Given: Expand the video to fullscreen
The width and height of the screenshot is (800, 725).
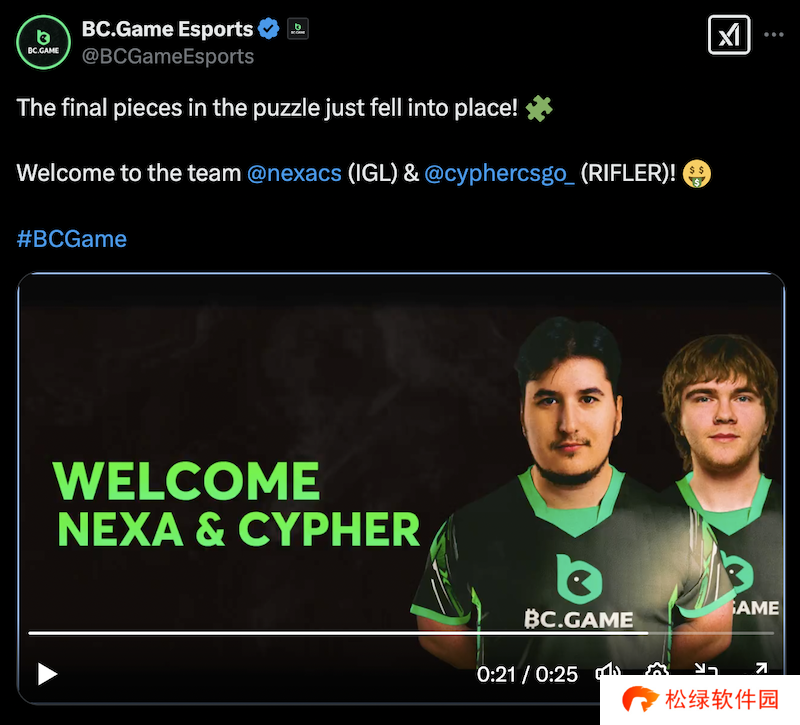Looking at the screenshot, I should click(x=760, y=670).
